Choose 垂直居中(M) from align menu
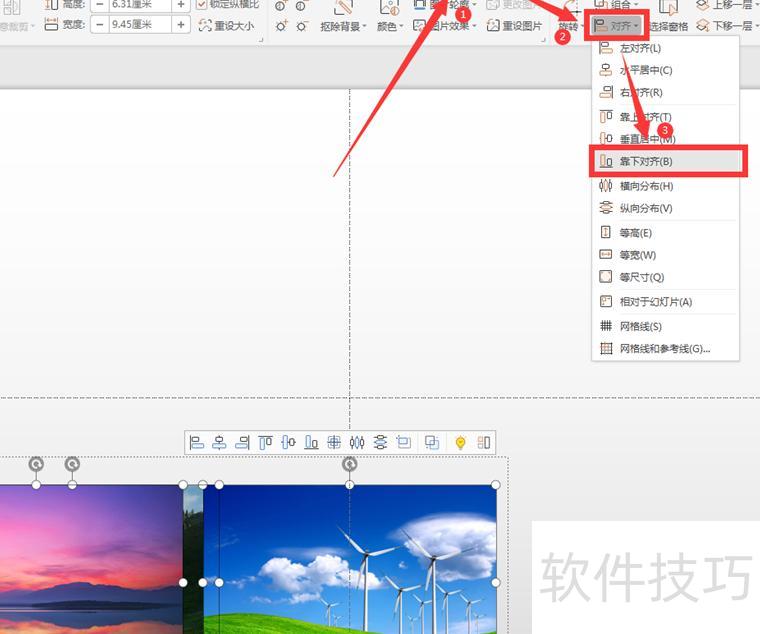Image resolution: width=760 pixels, height=634 pixels. [665, 139]
